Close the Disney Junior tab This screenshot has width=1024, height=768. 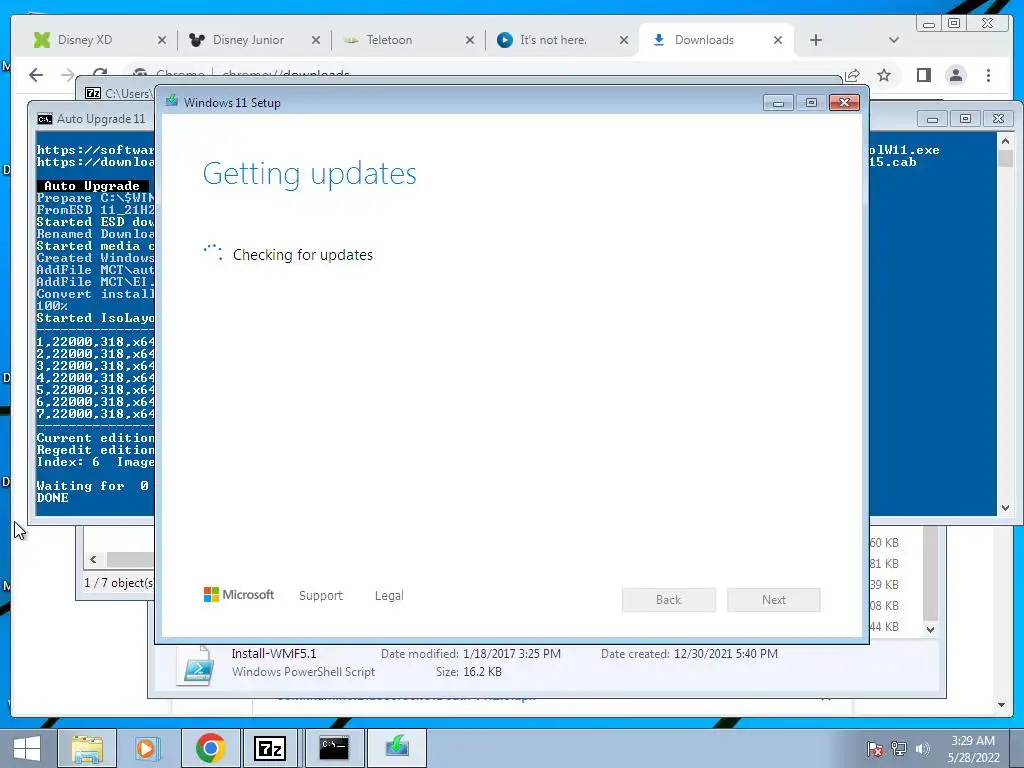316,40
